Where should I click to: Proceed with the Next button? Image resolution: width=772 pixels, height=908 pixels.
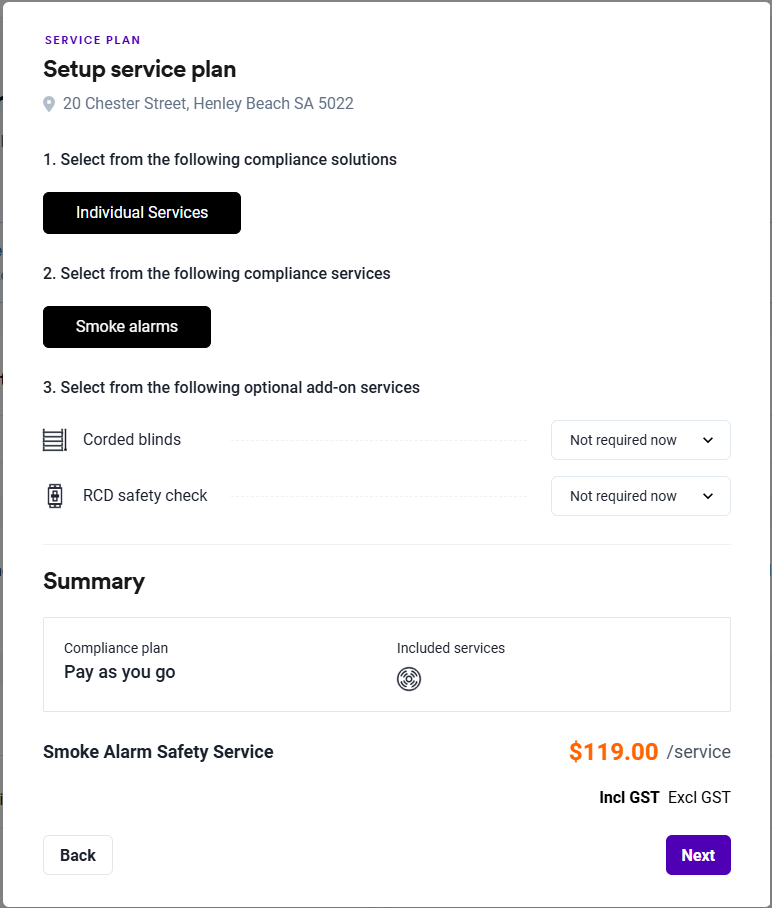pyautogui.click(x=698, y=855)
